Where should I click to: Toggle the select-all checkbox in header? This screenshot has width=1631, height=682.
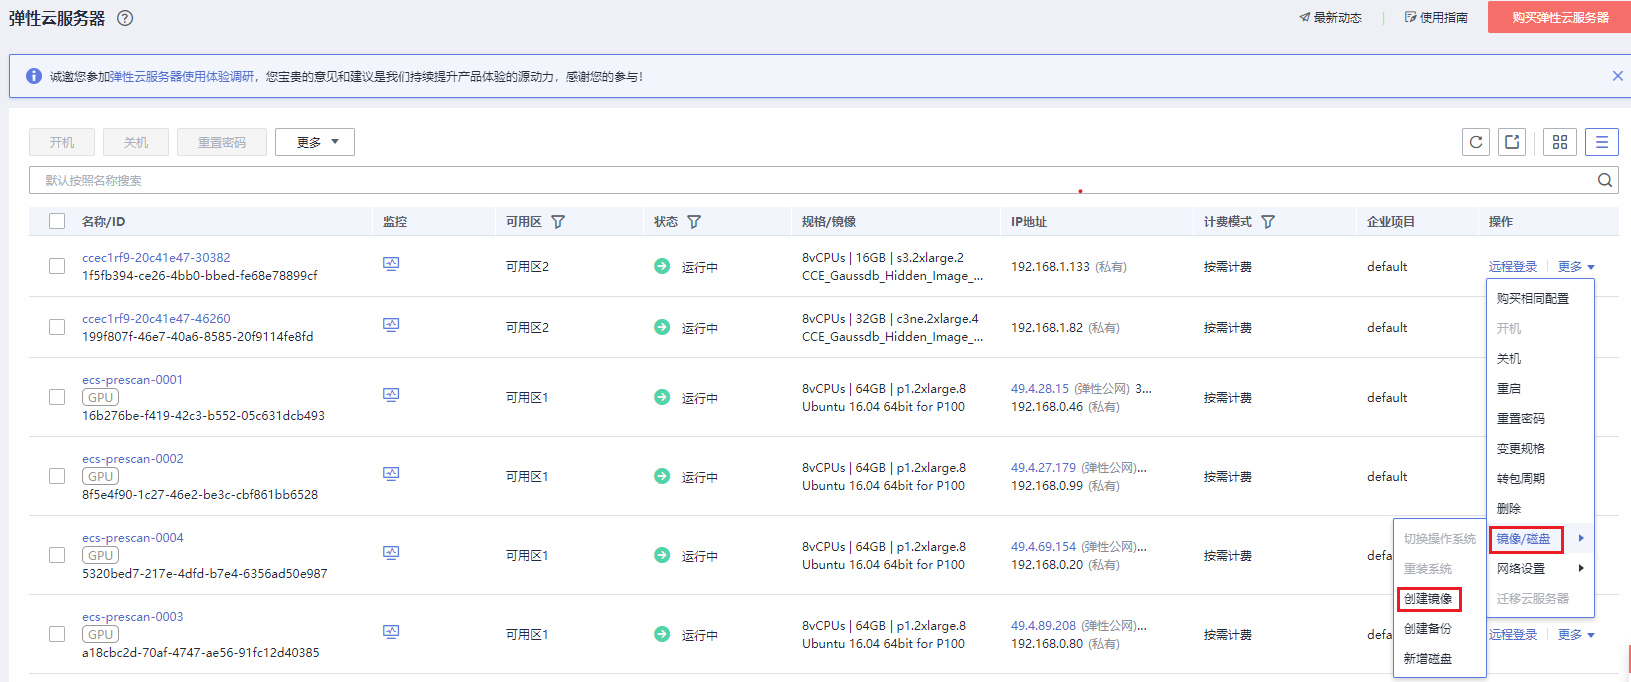57,222
